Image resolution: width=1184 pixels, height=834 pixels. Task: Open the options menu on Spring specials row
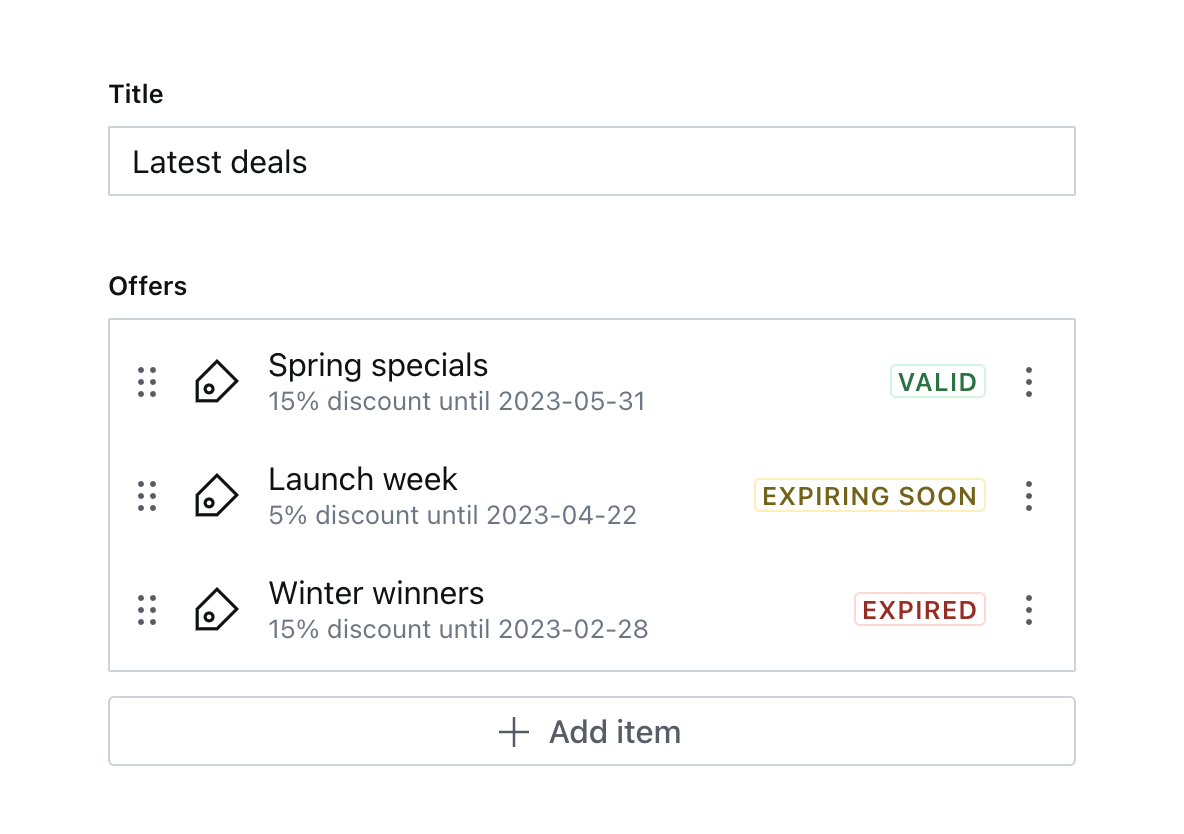click(x=1029, y=381)
